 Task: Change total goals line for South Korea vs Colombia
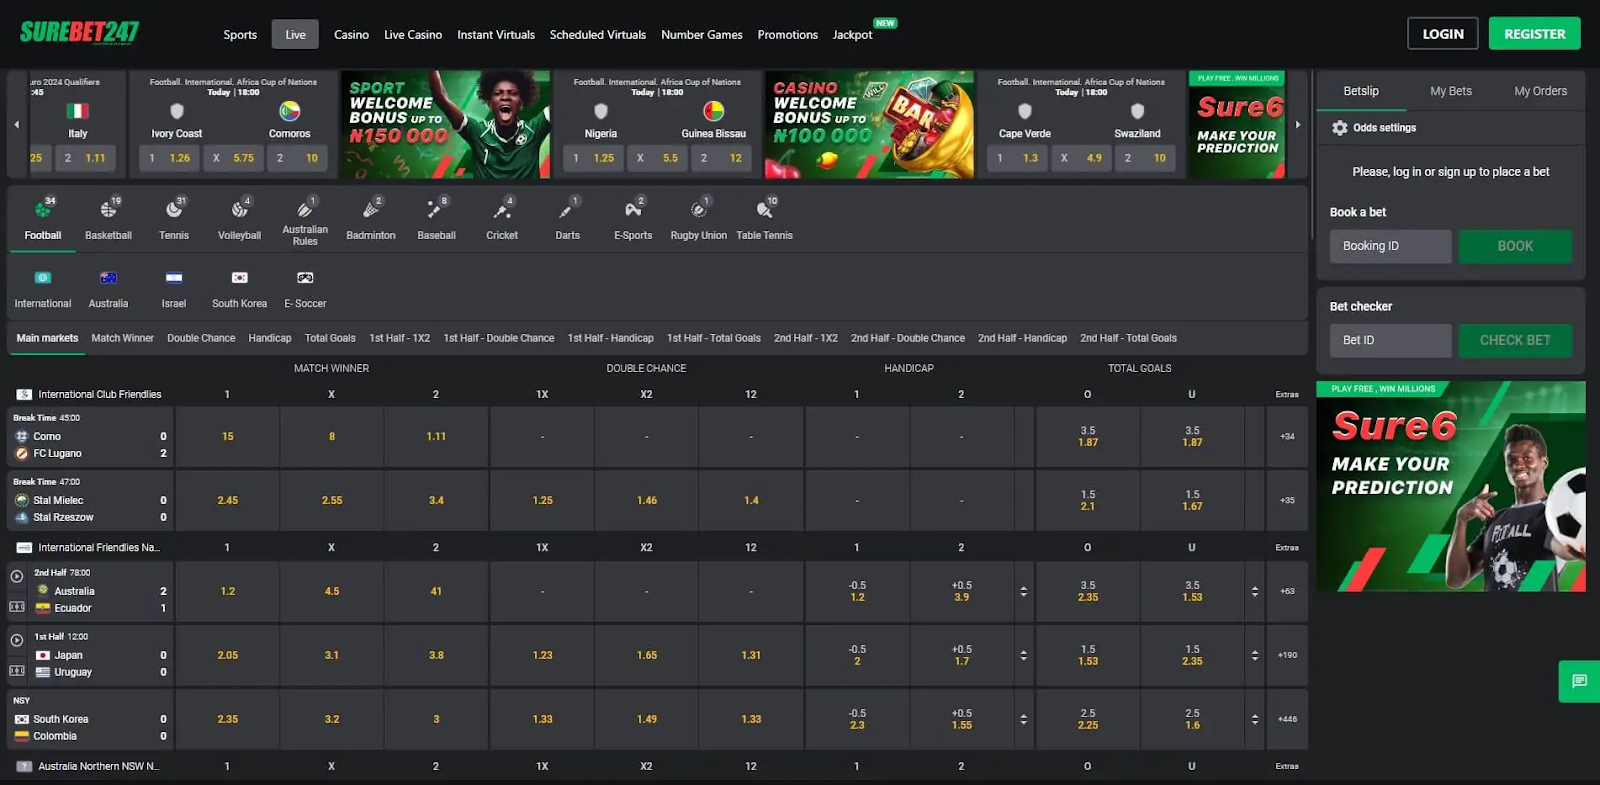coord(1255,720)
